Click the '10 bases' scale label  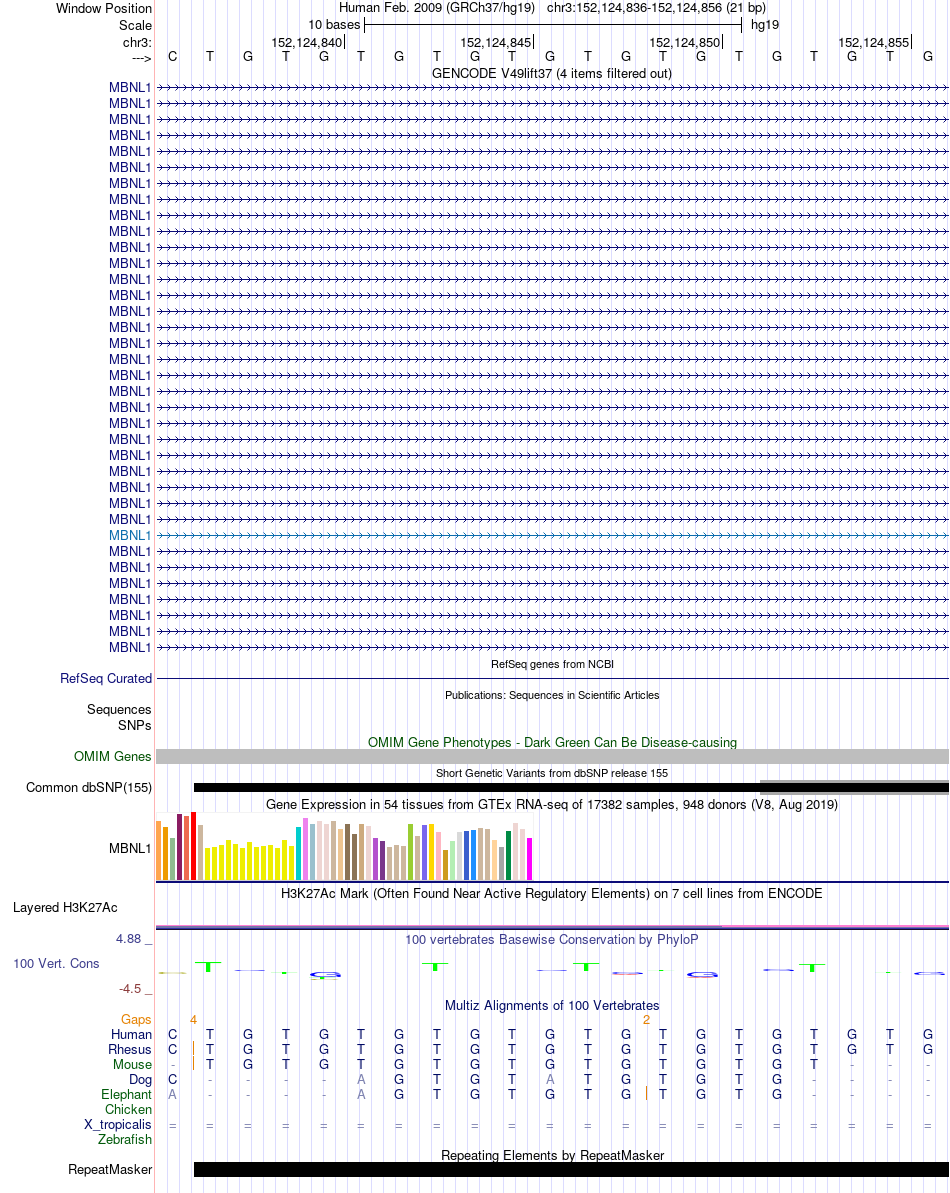(334, 25)
